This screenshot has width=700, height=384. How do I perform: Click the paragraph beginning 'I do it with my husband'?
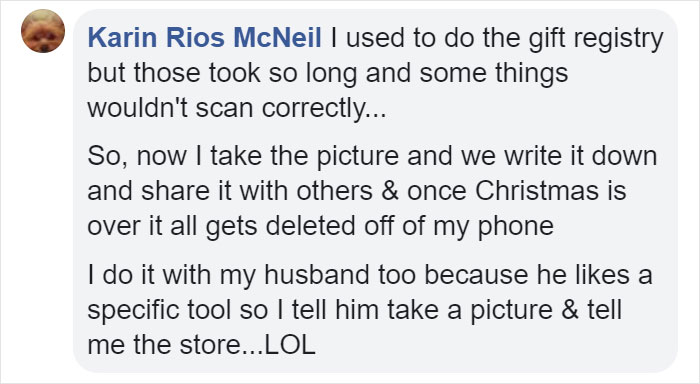point(370,310)
